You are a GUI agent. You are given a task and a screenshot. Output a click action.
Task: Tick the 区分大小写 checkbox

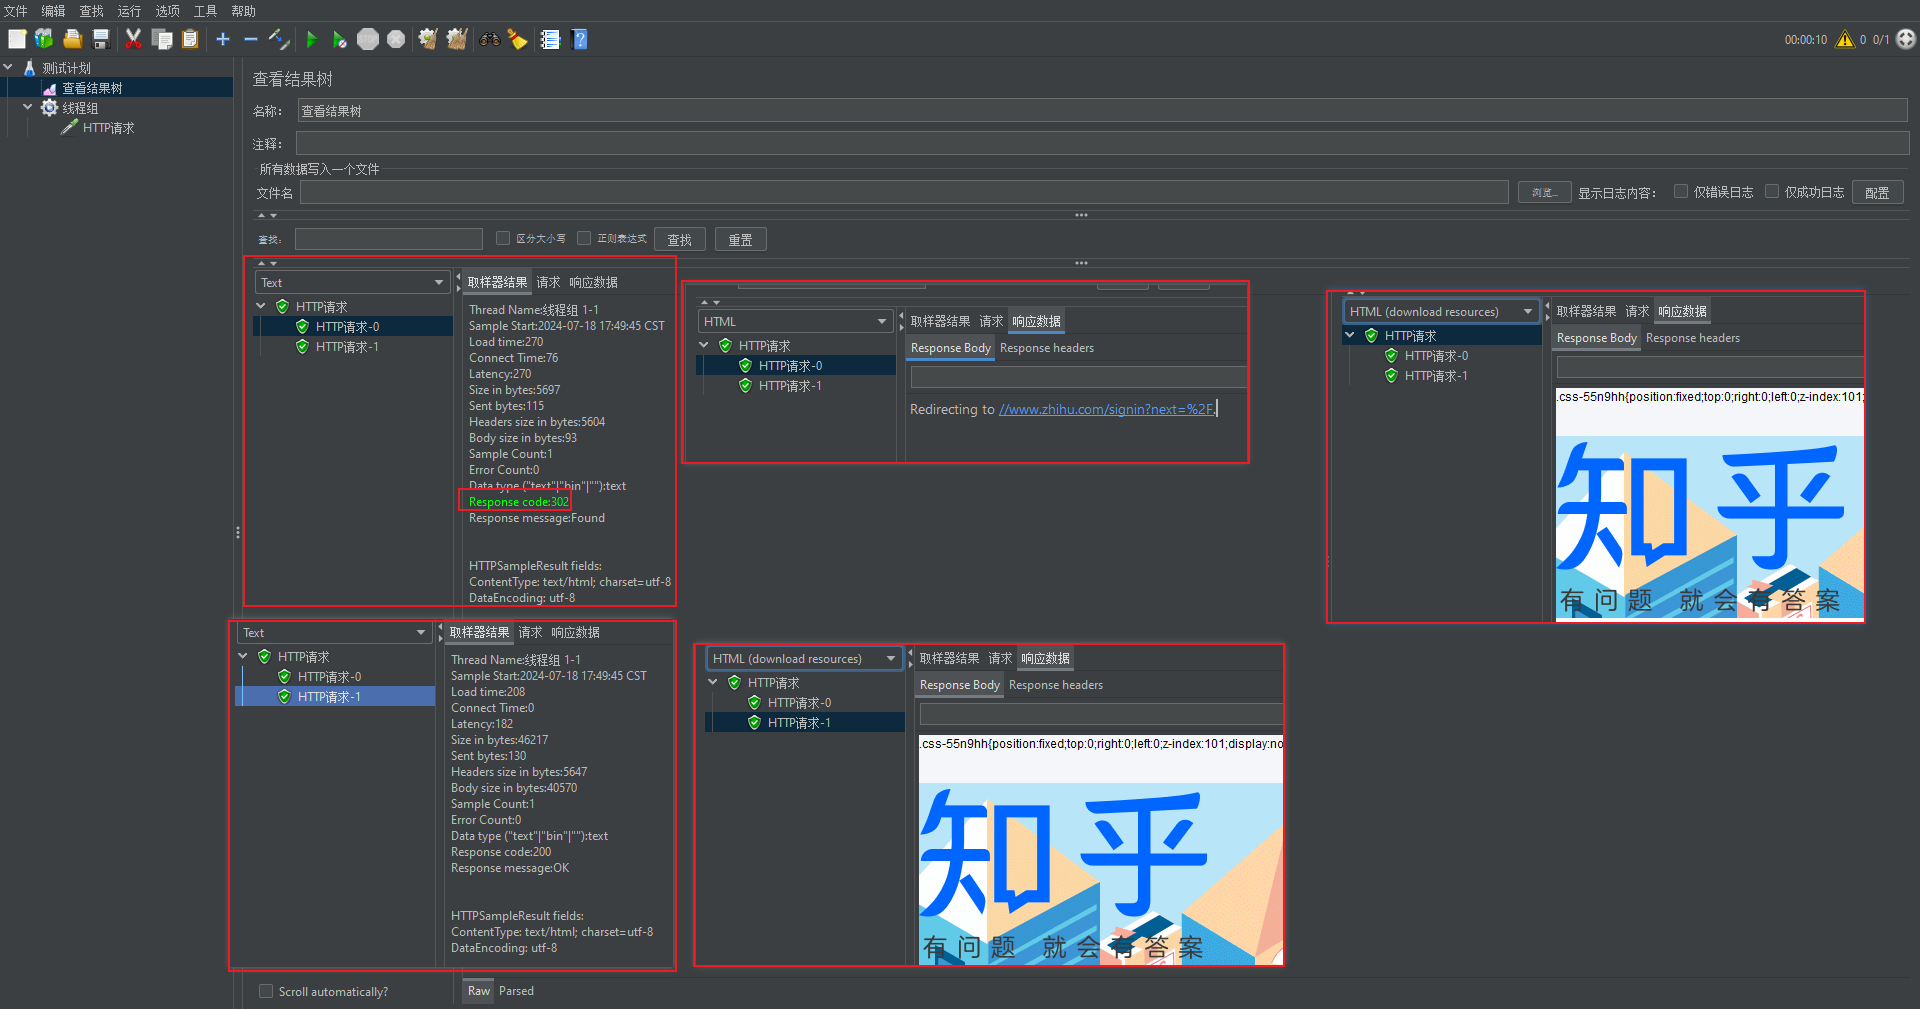tap(503, 238)
